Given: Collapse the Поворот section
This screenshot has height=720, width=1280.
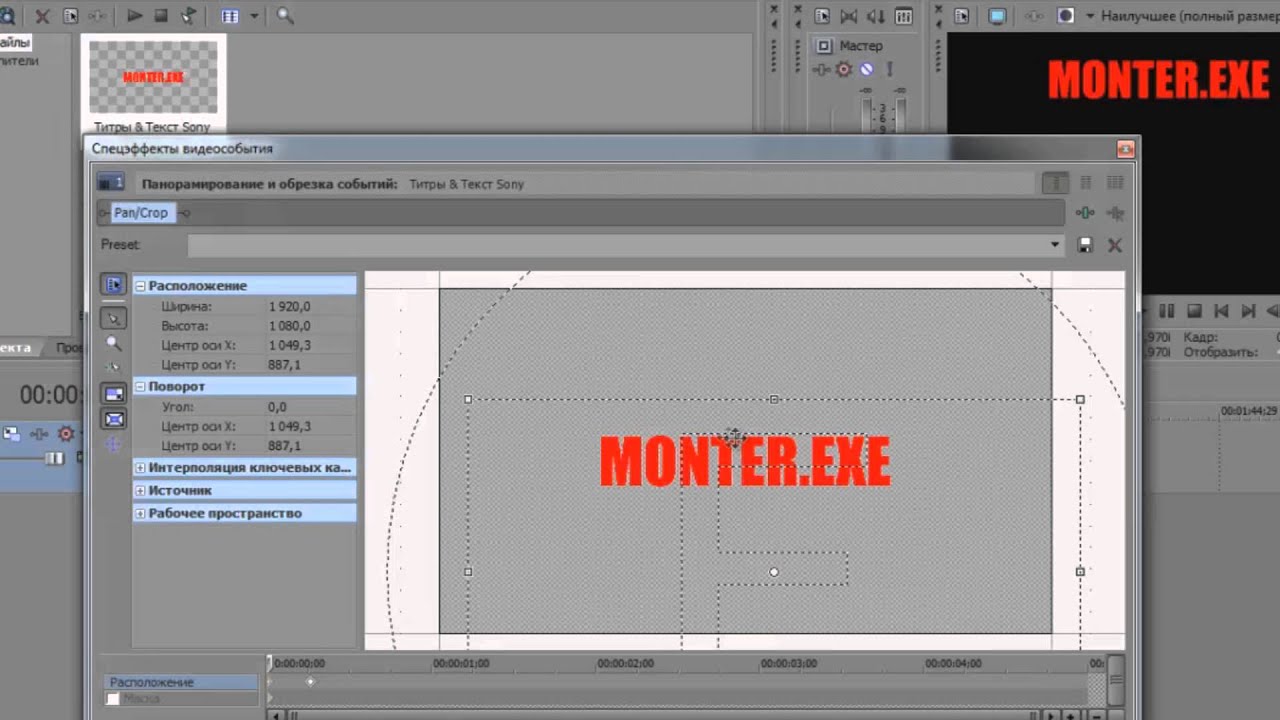Looking at the screenshot, I should coord(140,387).
